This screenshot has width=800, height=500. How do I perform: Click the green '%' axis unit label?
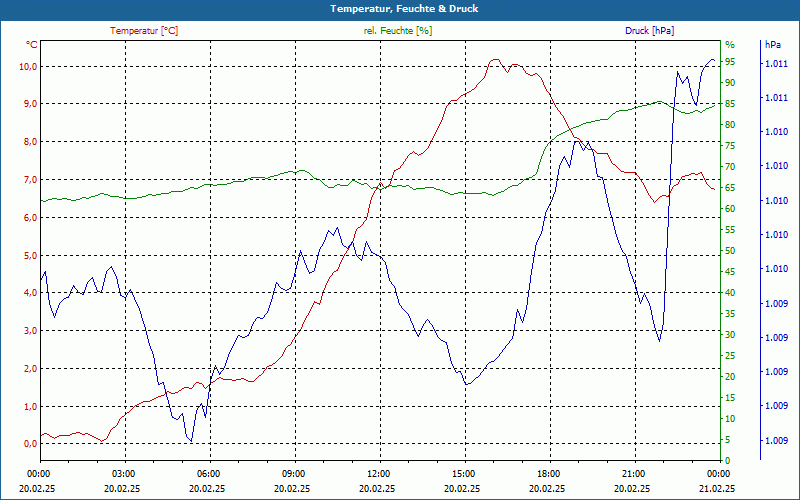[730, 45]
